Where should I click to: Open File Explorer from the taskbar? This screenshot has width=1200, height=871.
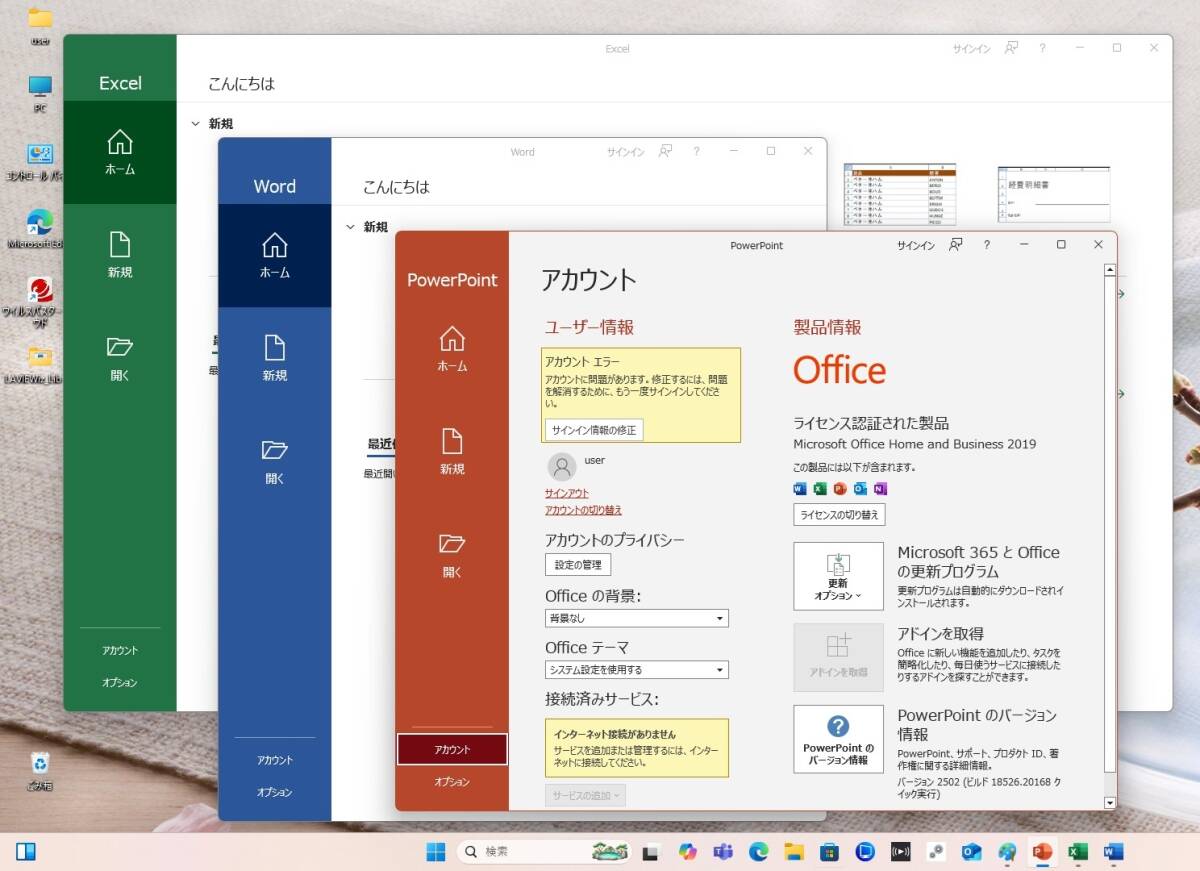(x=794, y=852)
